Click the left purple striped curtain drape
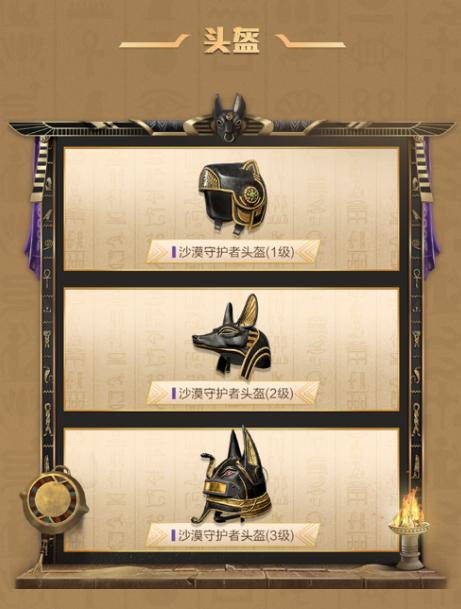 click(x=36, y=204)
